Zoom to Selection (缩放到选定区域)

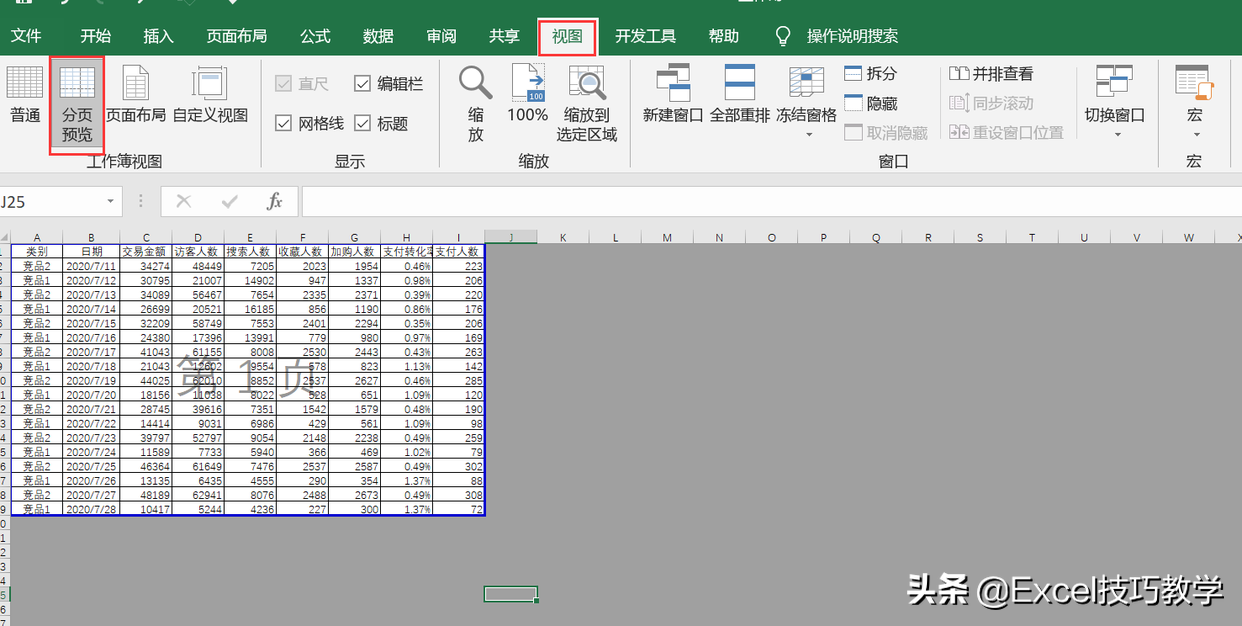587,103
